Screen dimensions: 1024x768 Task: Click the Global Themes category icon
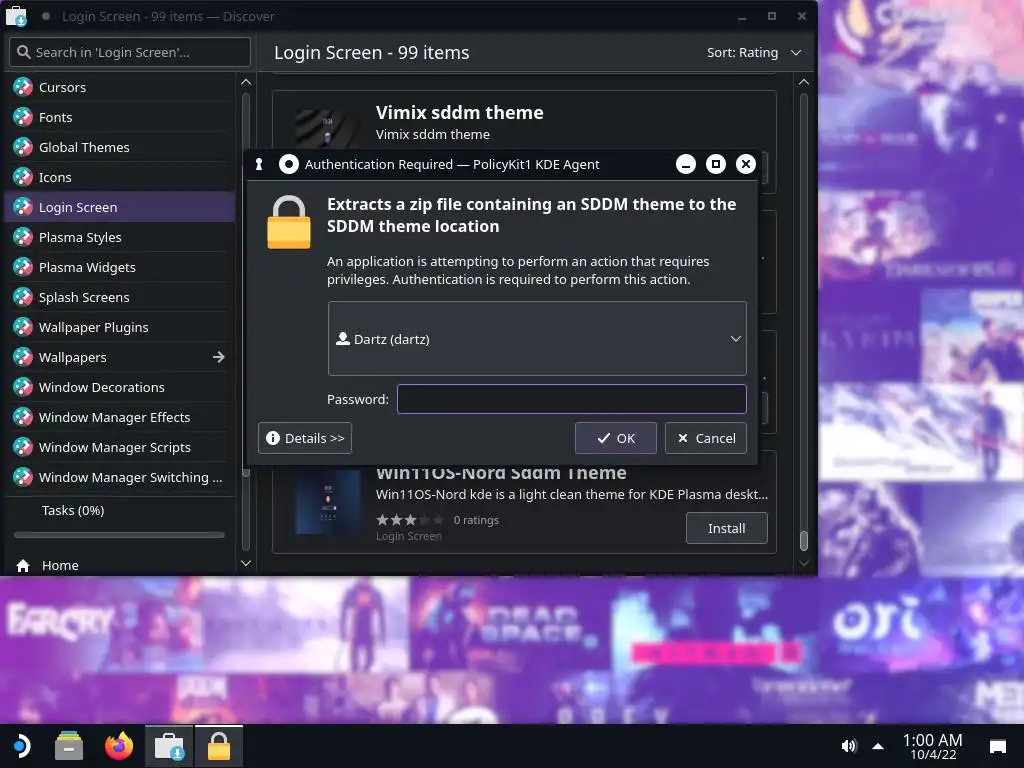23,147
